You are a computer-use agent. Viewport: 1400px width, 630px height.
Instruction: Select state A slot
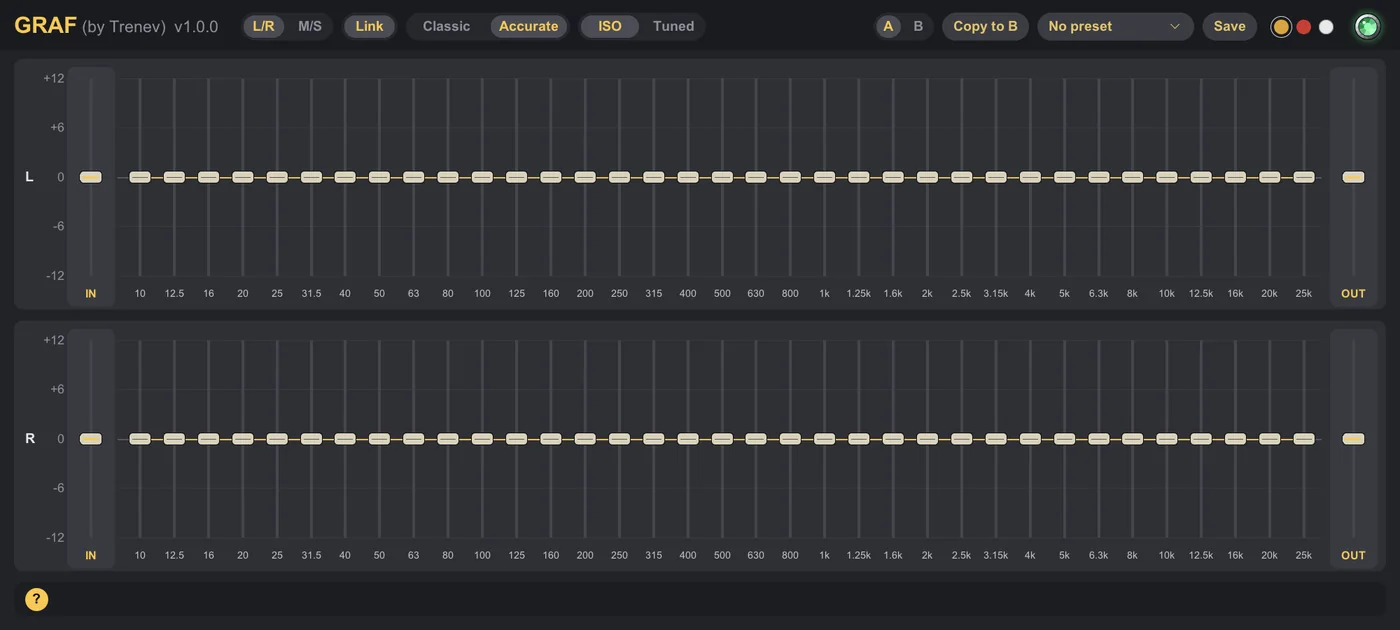point(888,27)
